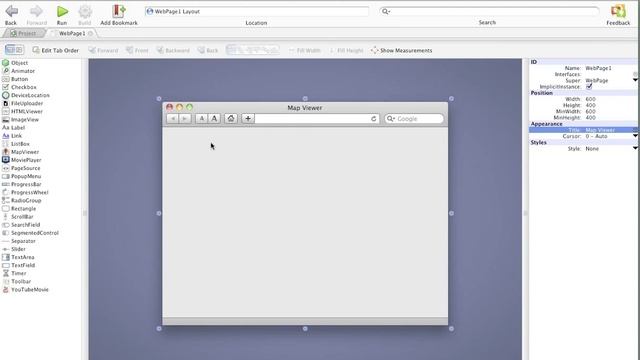Switch to the Project tab

point(23,33)
